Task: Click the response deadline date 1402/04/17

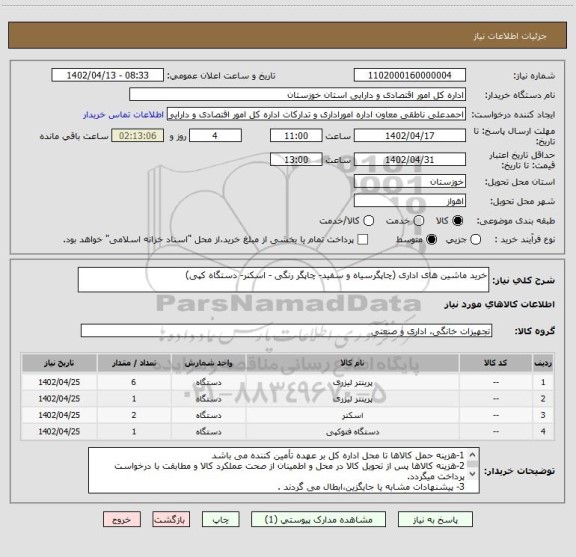Action: [410, 136]
